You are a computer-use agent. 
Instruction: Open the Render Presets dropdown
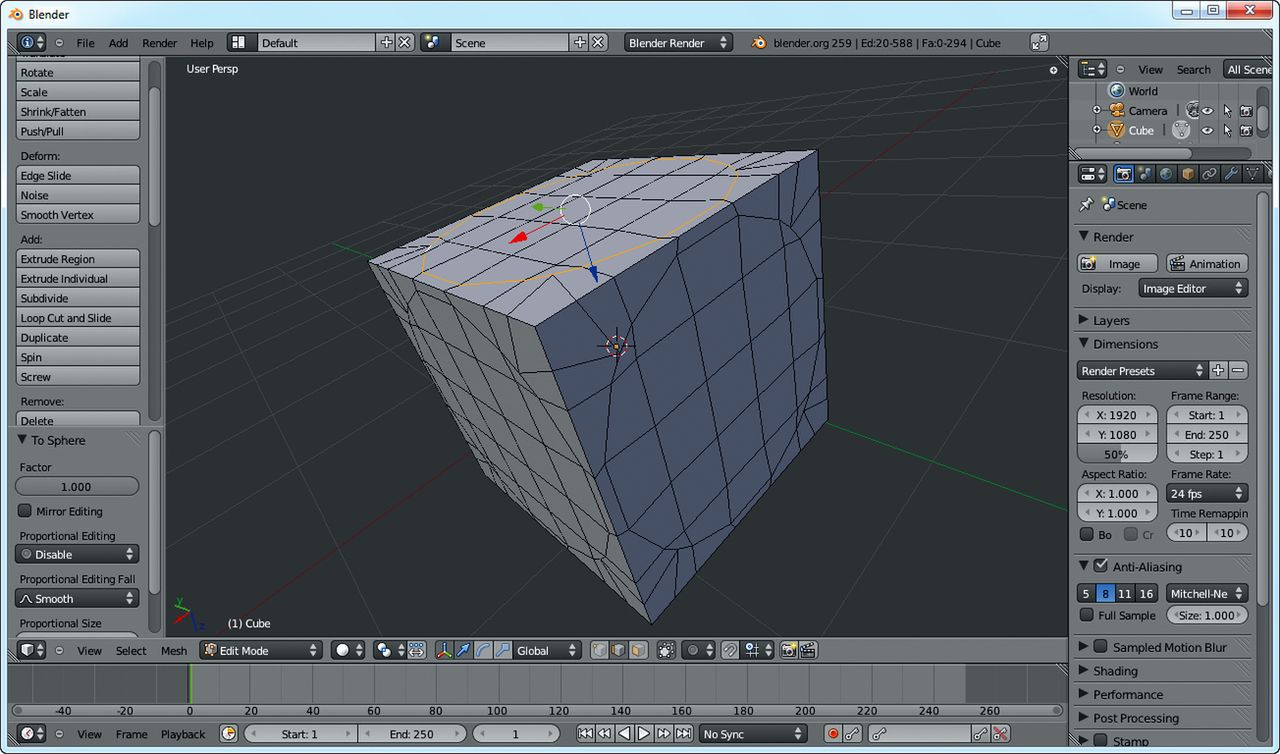click(x=1142, y=370)
